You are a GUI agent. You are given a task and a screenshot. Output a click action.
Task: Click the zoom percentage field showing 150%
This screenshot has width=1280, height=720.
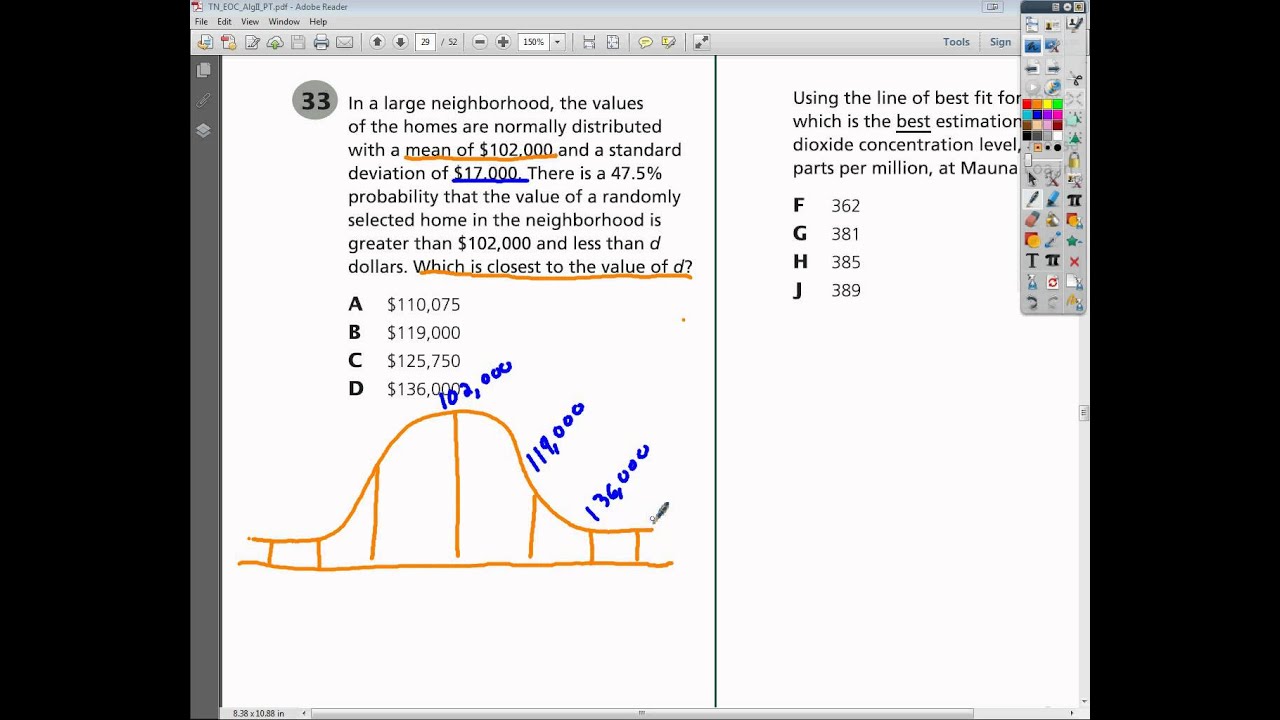pyautogui.click(x=534, y=42)
